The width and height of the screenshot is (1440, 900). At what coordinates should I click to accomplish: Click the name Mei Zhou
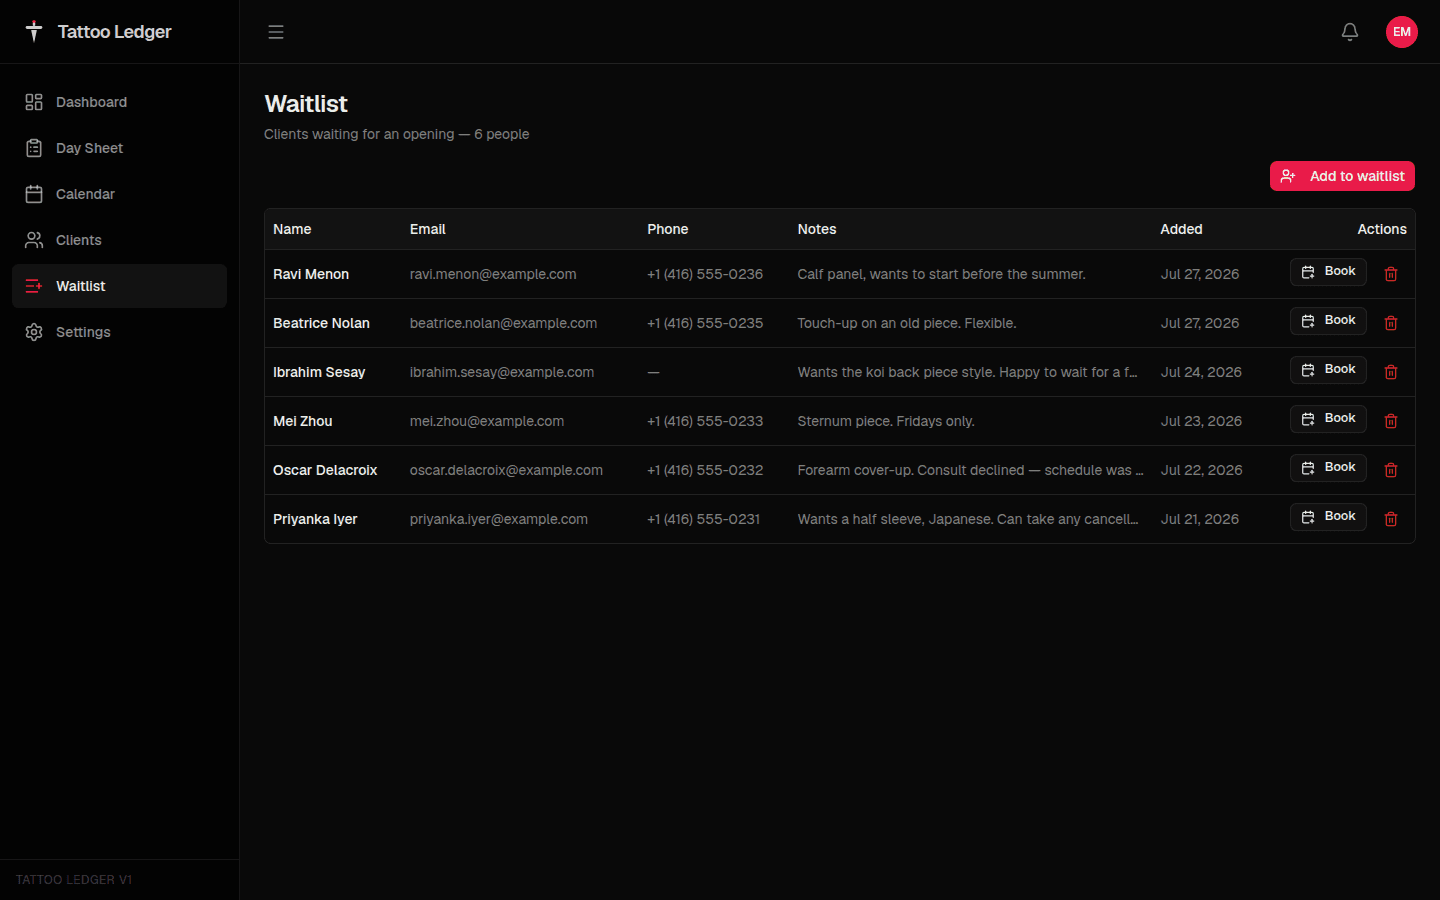[x=303, y=421]
